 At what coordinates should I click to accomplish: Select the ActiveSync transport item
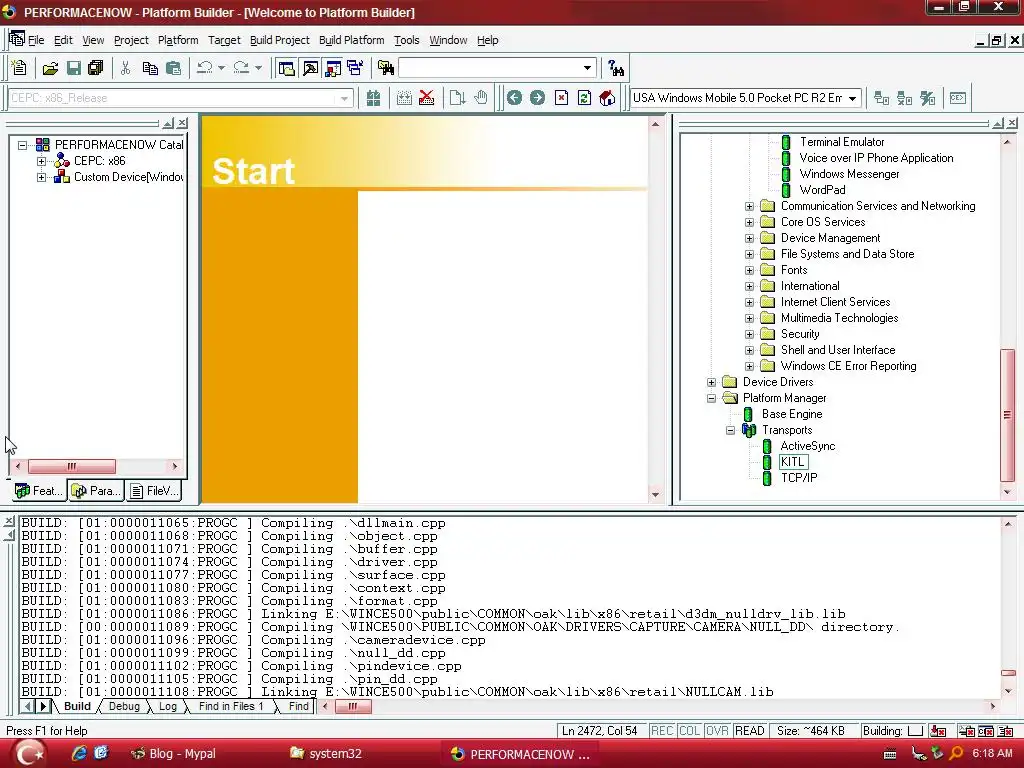tap(808, 446)
